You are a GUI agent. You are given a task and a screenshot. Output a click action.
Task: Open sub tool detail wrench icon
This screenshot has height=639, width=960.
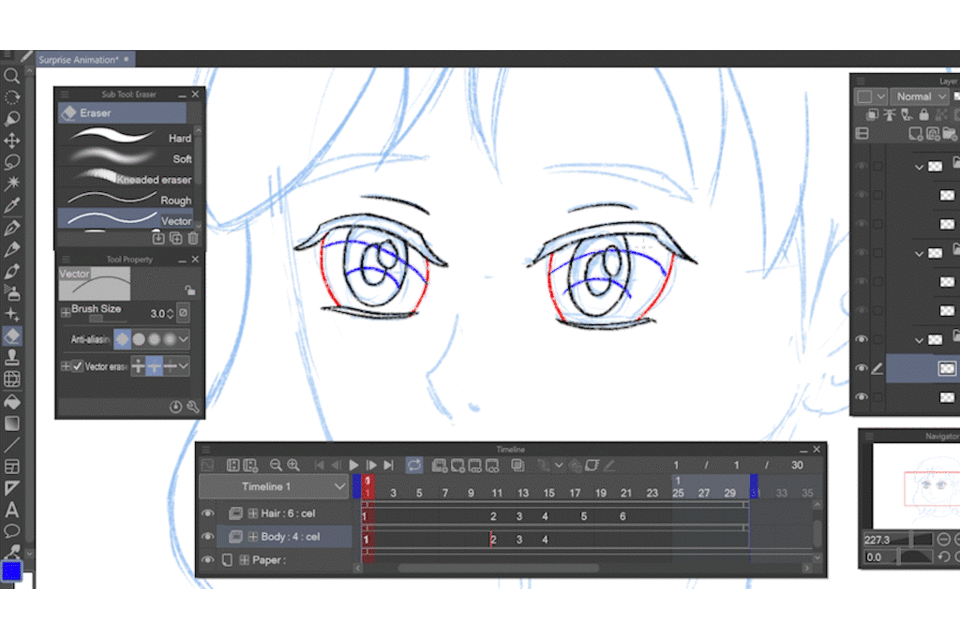[x=193, y=407]
